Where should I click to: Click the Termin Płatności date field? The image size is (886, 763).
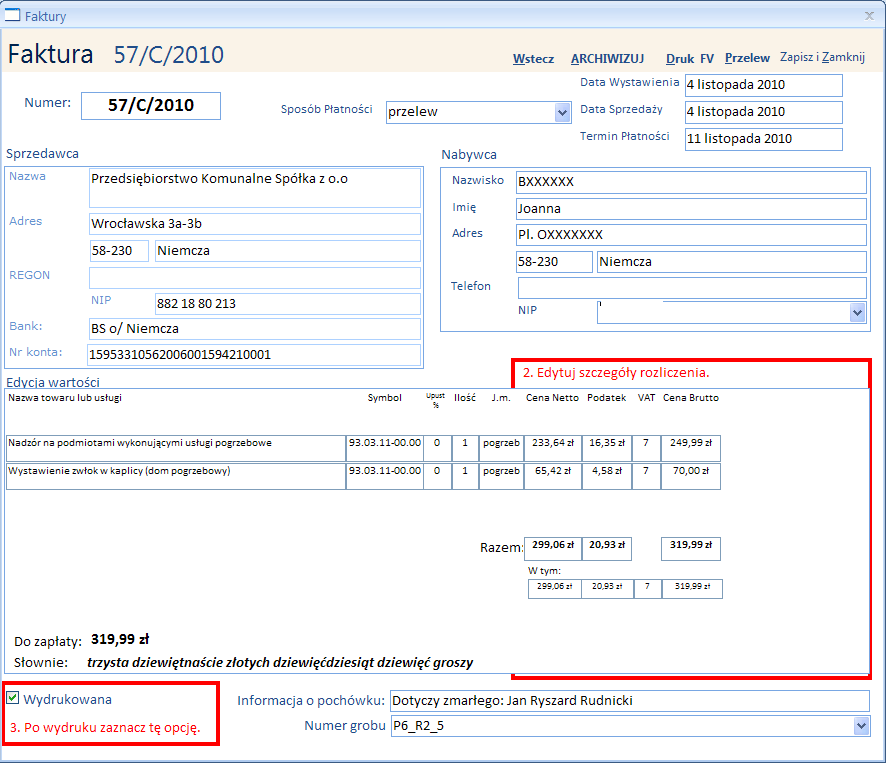coord(763,139)
